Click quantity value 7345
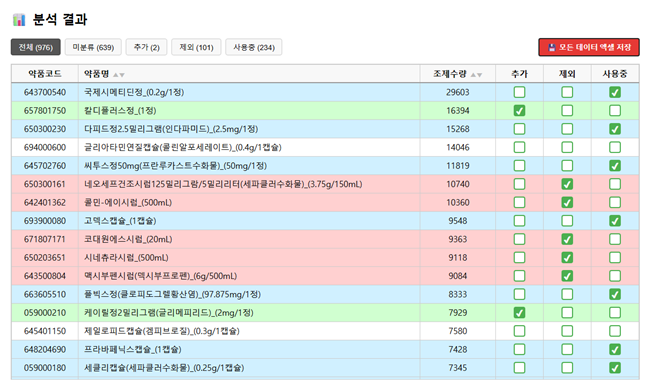Image resolution: width=650 pixels, height=390 pixels. (x=458, y=368)
